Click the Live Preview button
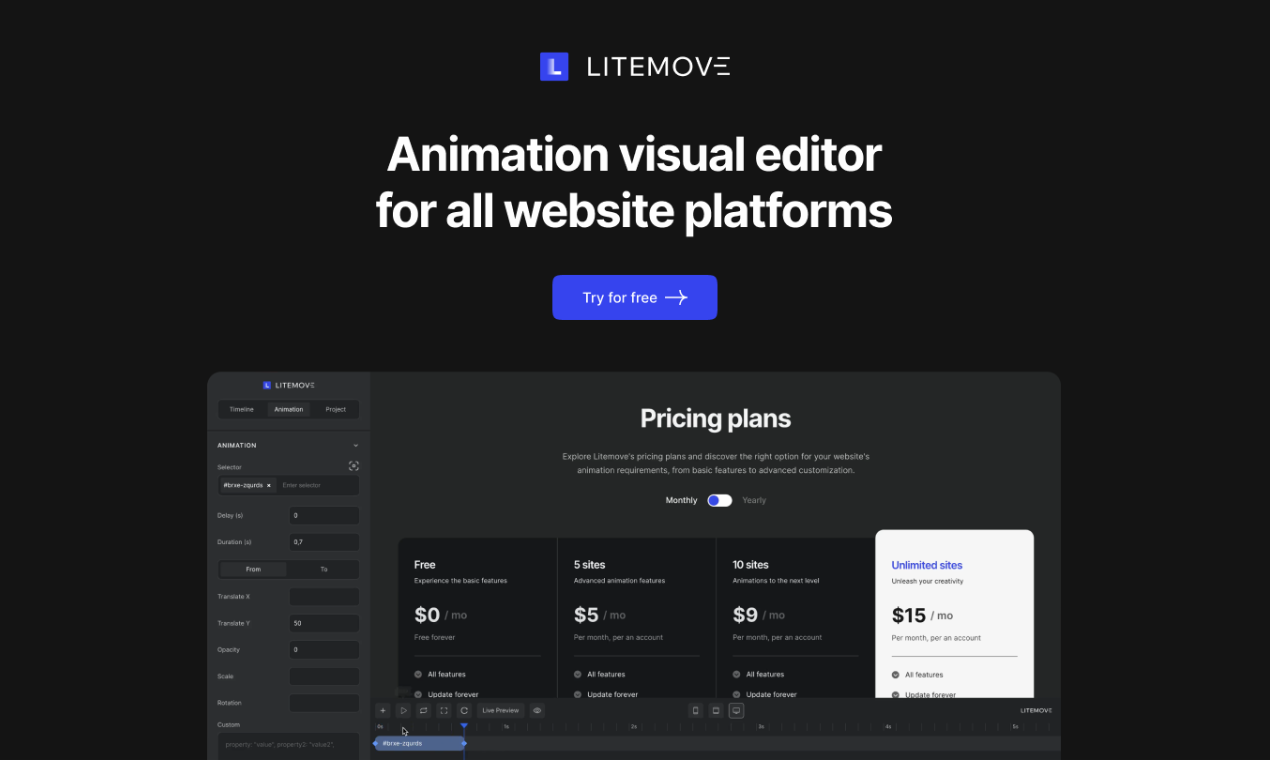This screenshot has width=1270, height=760. tap(501, 710)
